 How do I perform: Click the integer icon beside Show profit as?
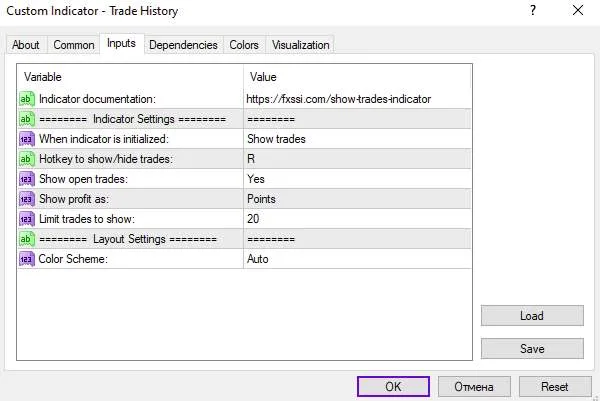27,199
